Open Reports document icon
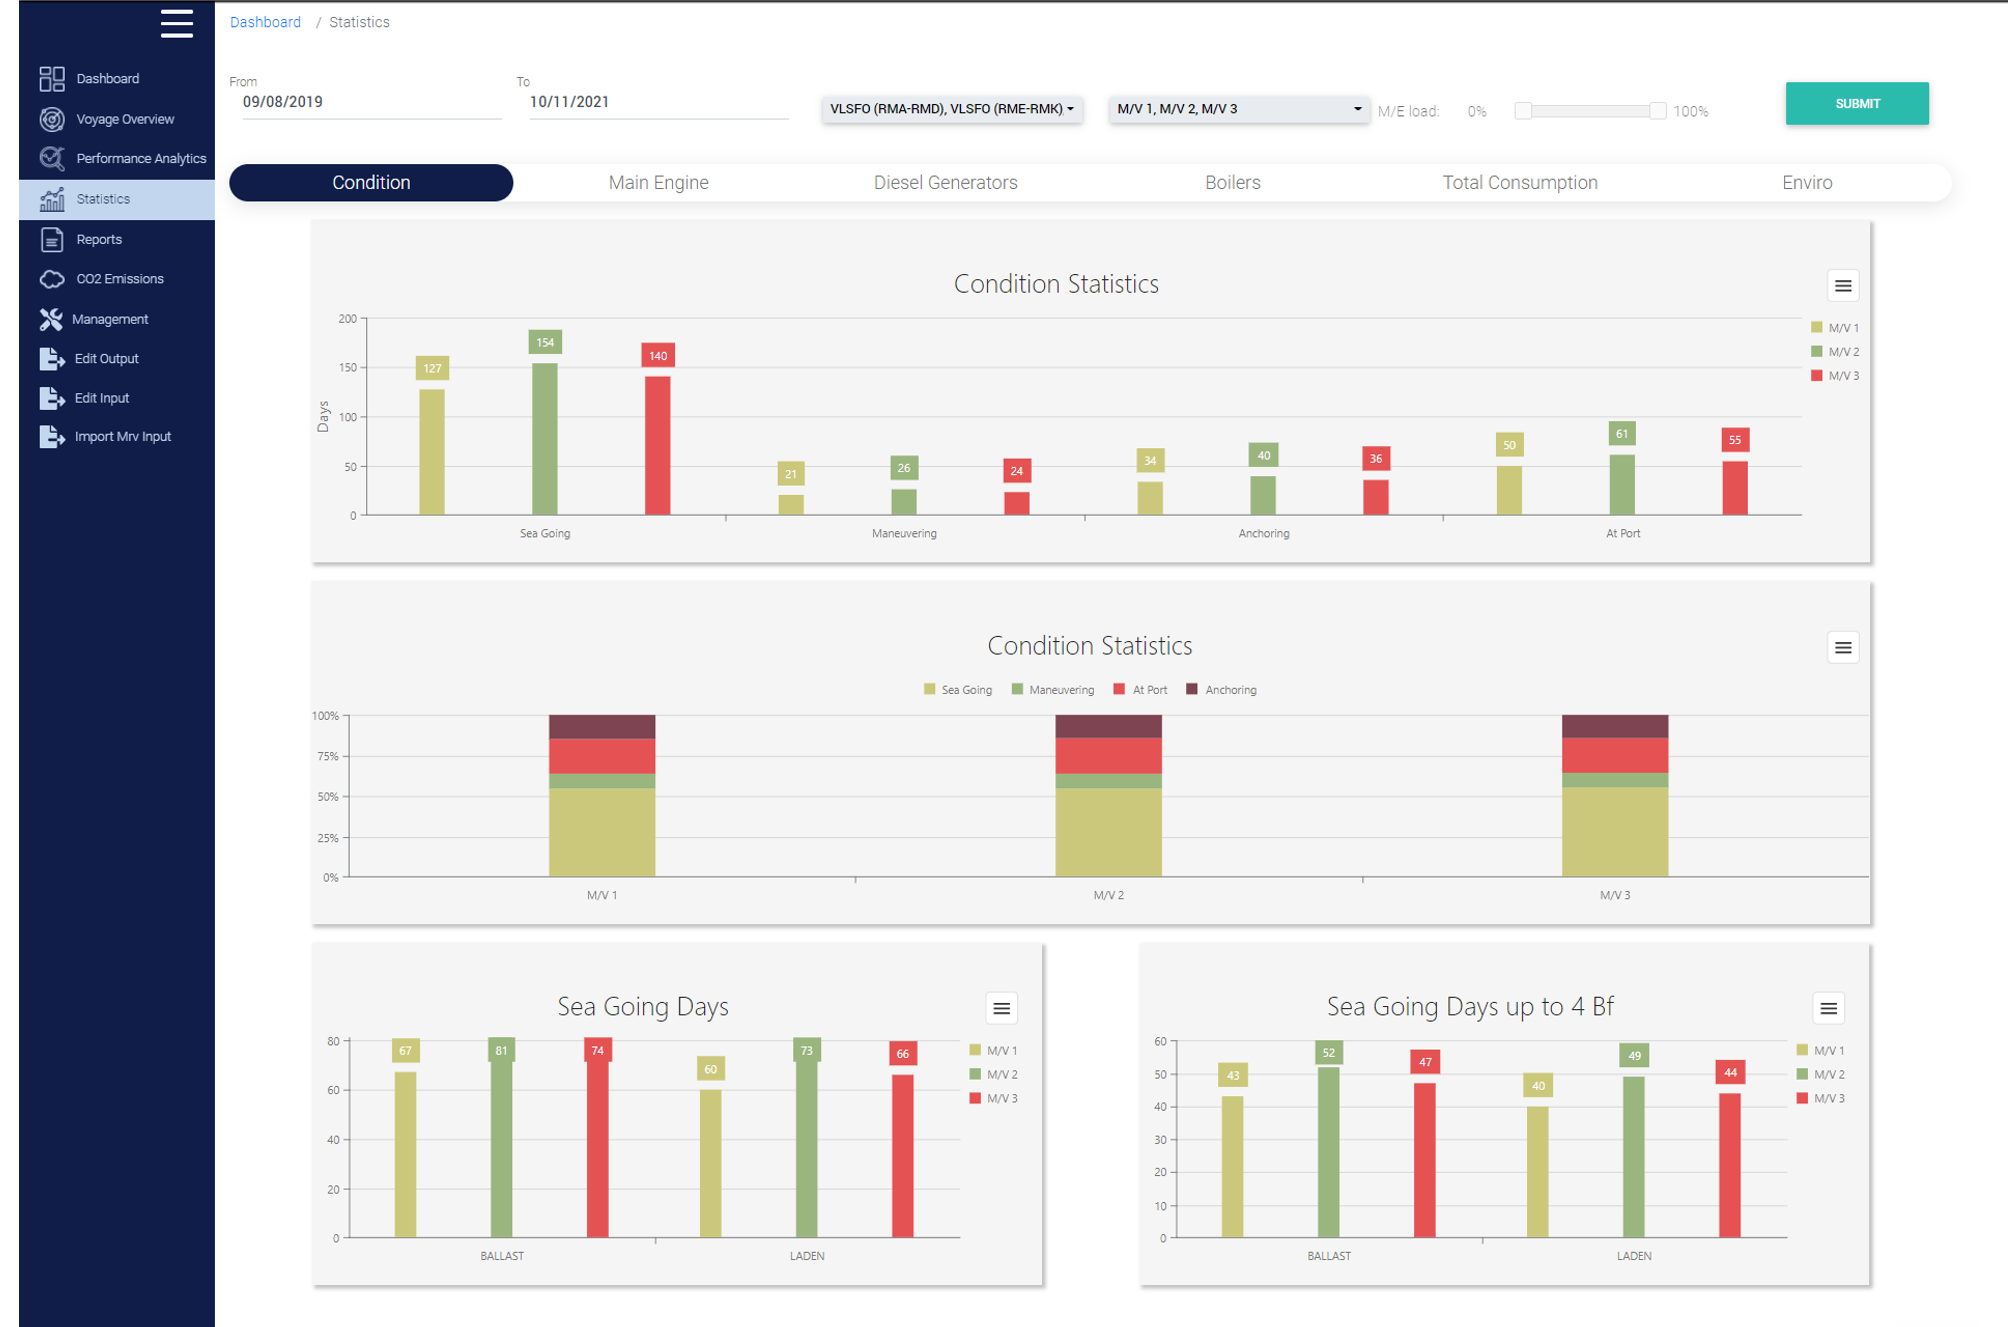 52,239
